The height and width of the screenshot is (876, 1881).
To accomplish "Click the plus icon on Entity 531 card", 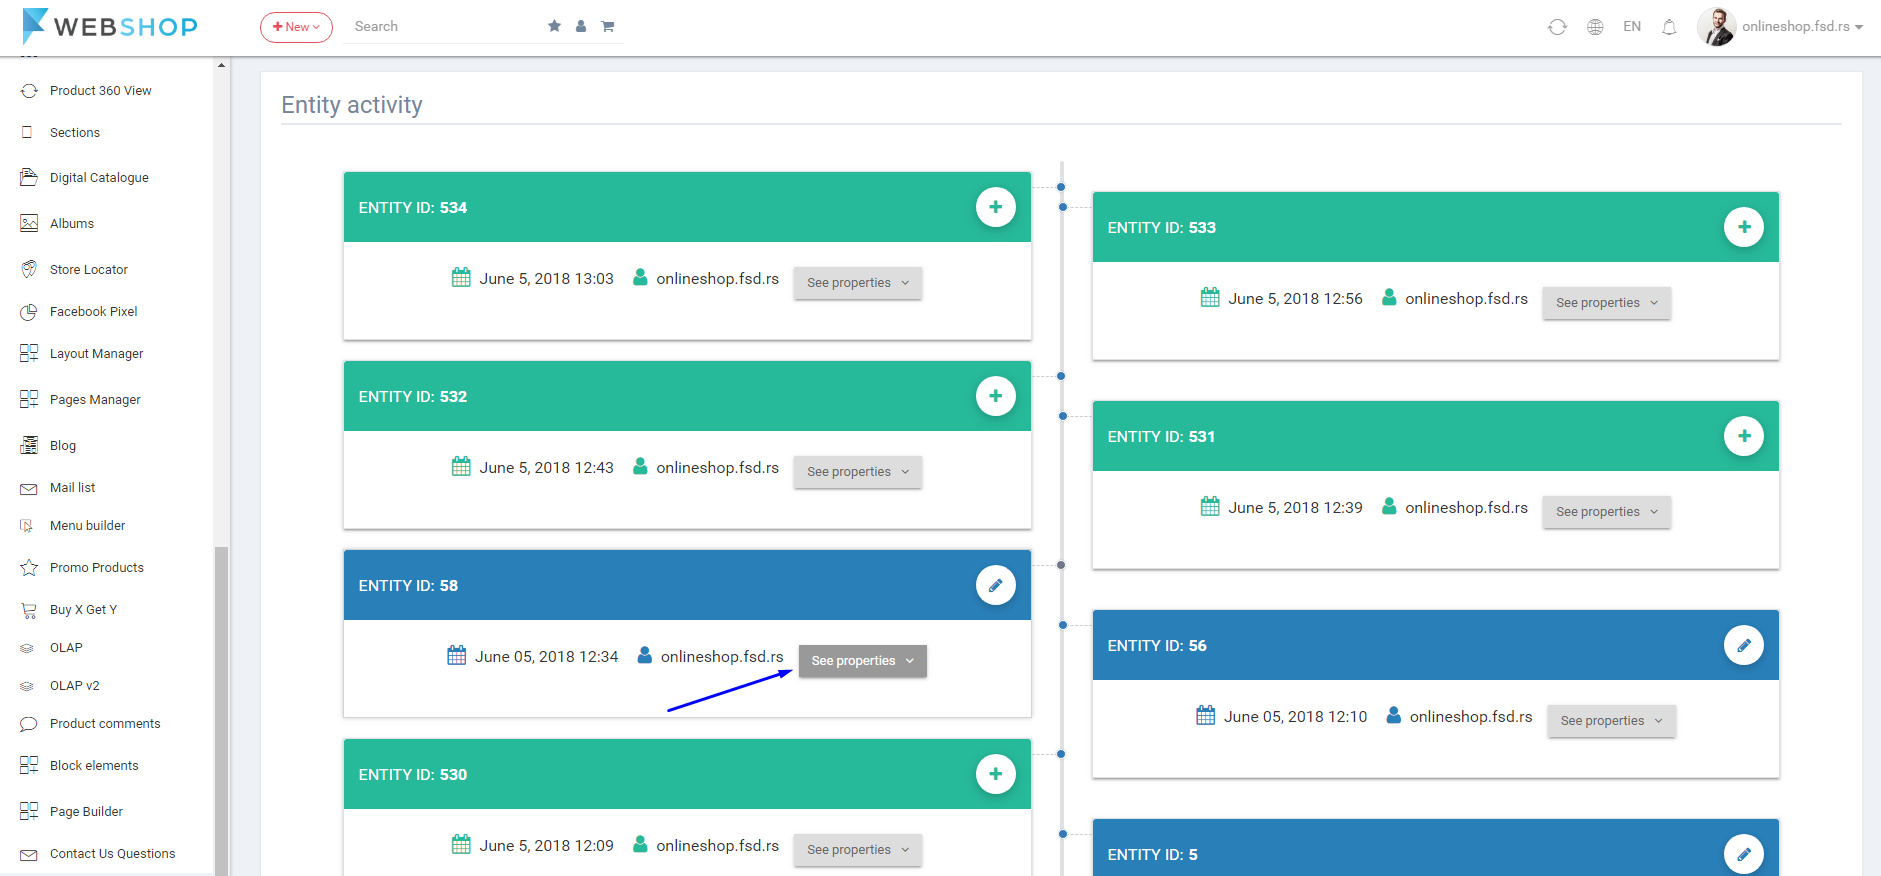I will coord(1743,436).
